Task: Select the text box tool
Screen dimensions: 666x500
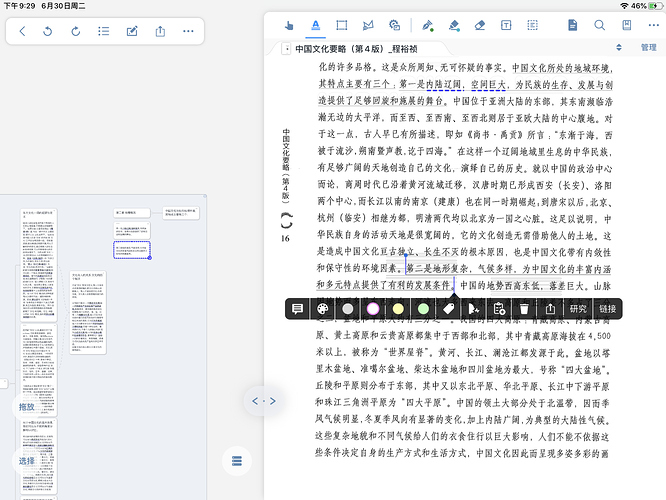Action: [506, 25]
